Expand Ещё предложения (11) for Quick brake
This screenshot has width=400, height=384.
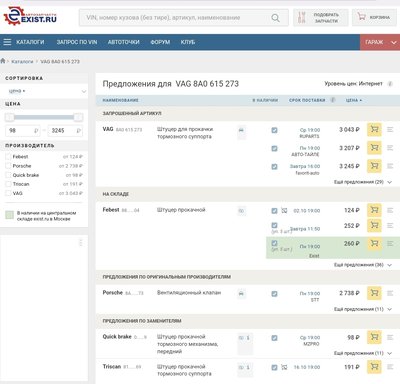[x=363, y=353]
